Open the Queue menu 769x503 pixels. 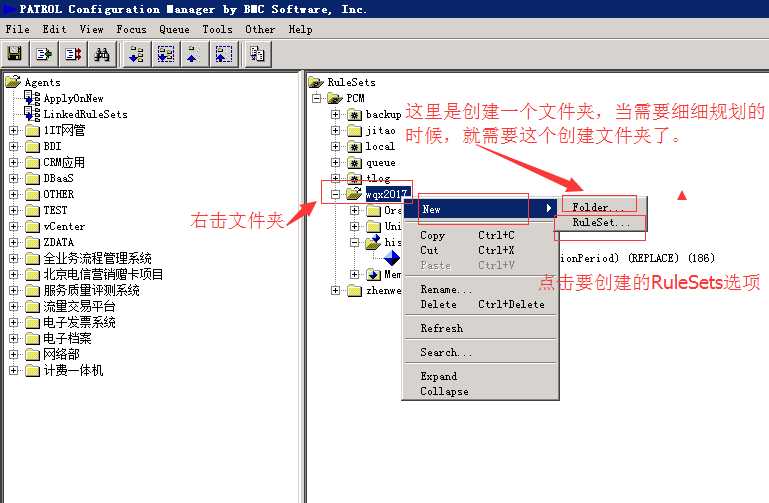pyautogui.click(x=174, y=29)
